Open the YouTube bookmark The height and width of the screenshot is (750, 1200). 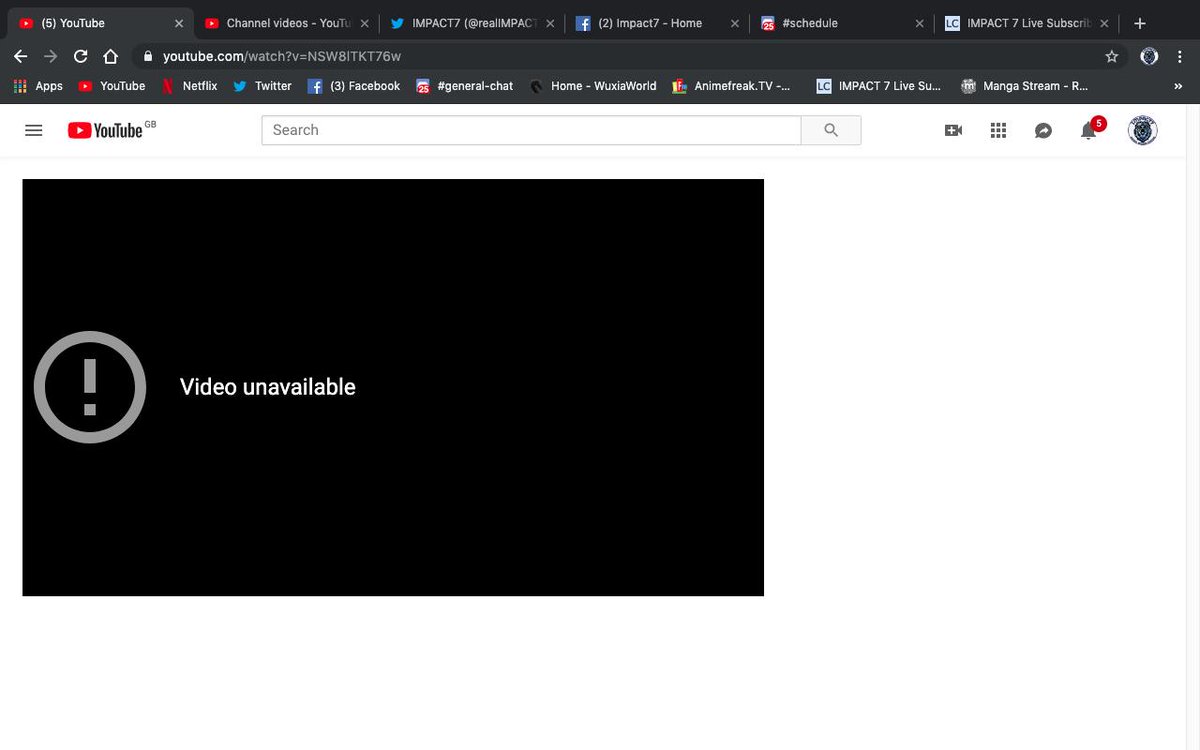(112, 86)
